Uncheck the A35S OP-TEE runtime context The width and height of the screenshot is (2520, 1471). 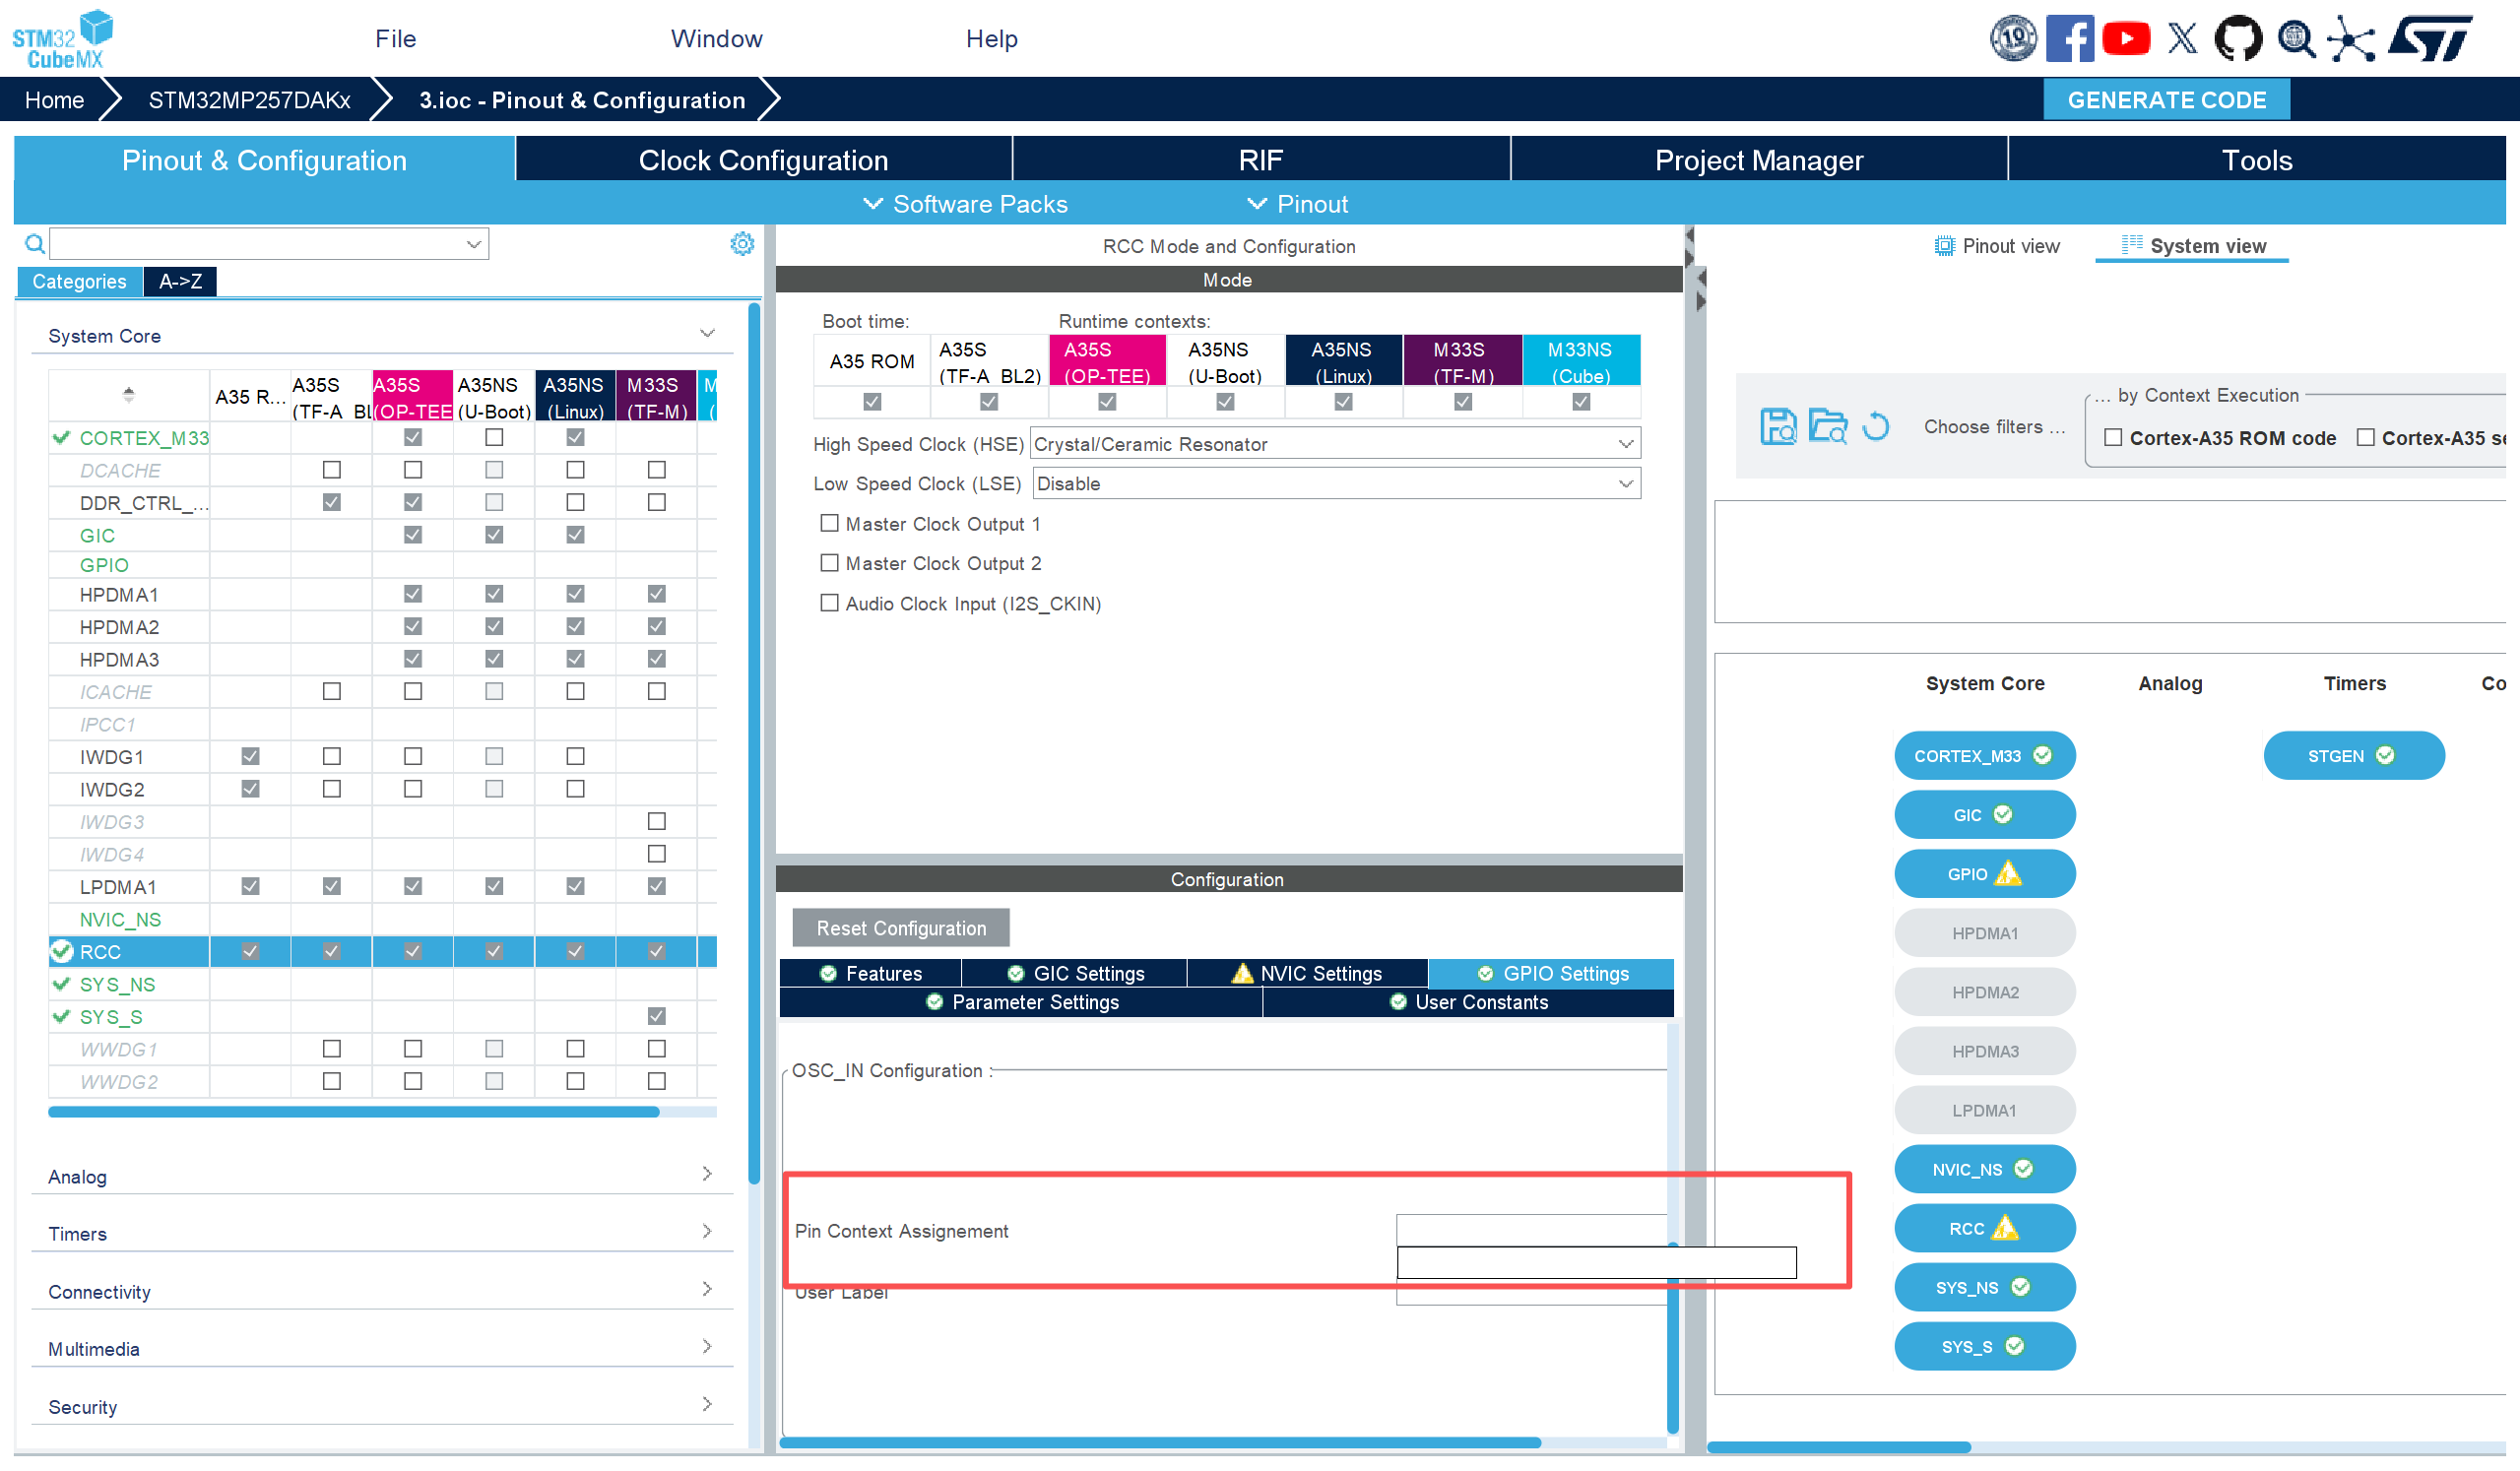coord(1106,401)
